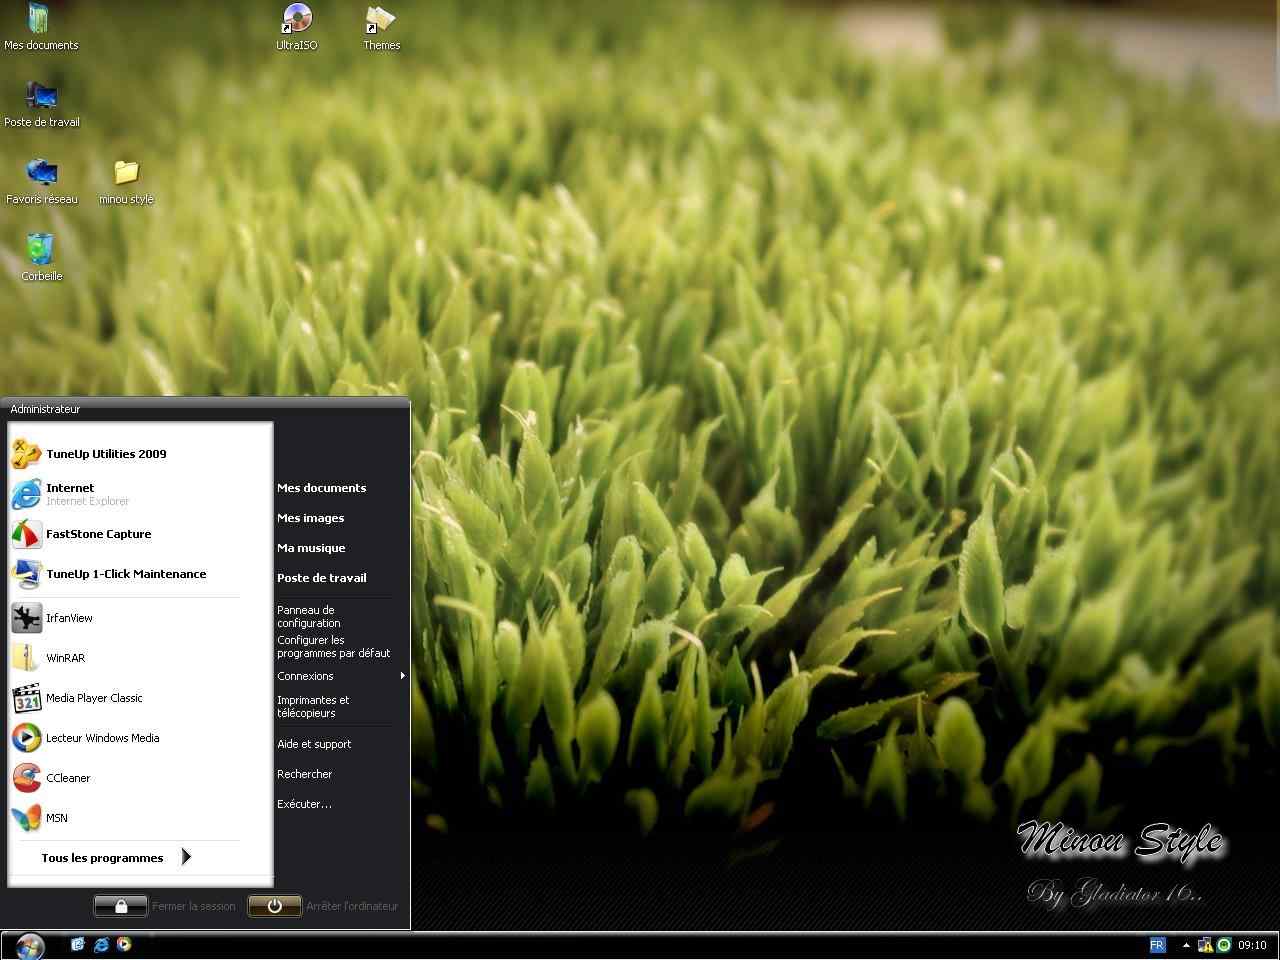The height and width of the screenshot is (960, 1280).
Task: Open Mes documents in Start menu
Action: pos(322,488)
